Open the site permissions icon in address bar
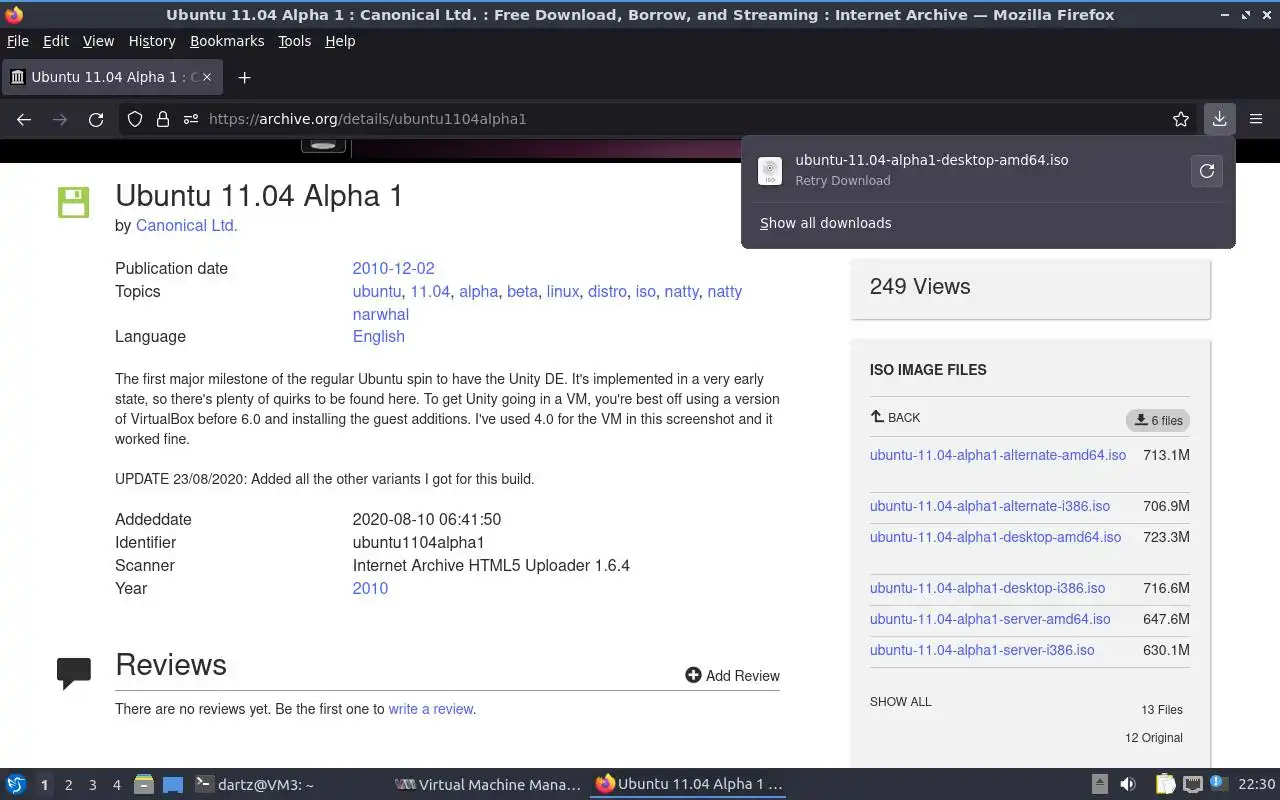 (191, 119)
